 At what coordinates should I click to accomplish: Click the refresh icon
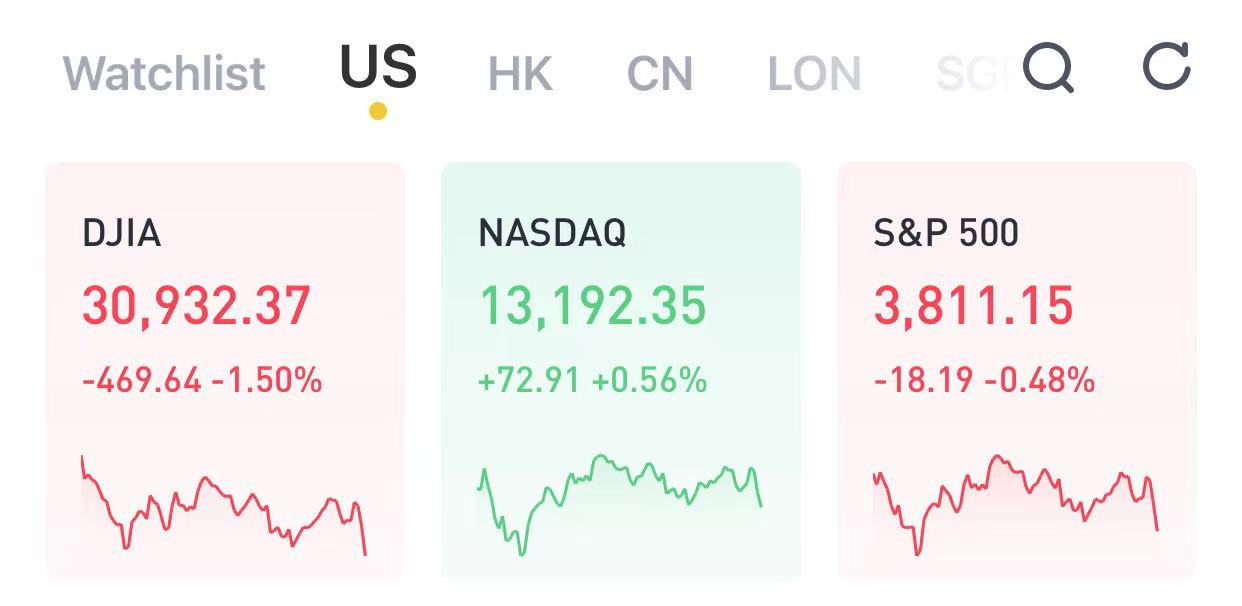point(1166,66)
